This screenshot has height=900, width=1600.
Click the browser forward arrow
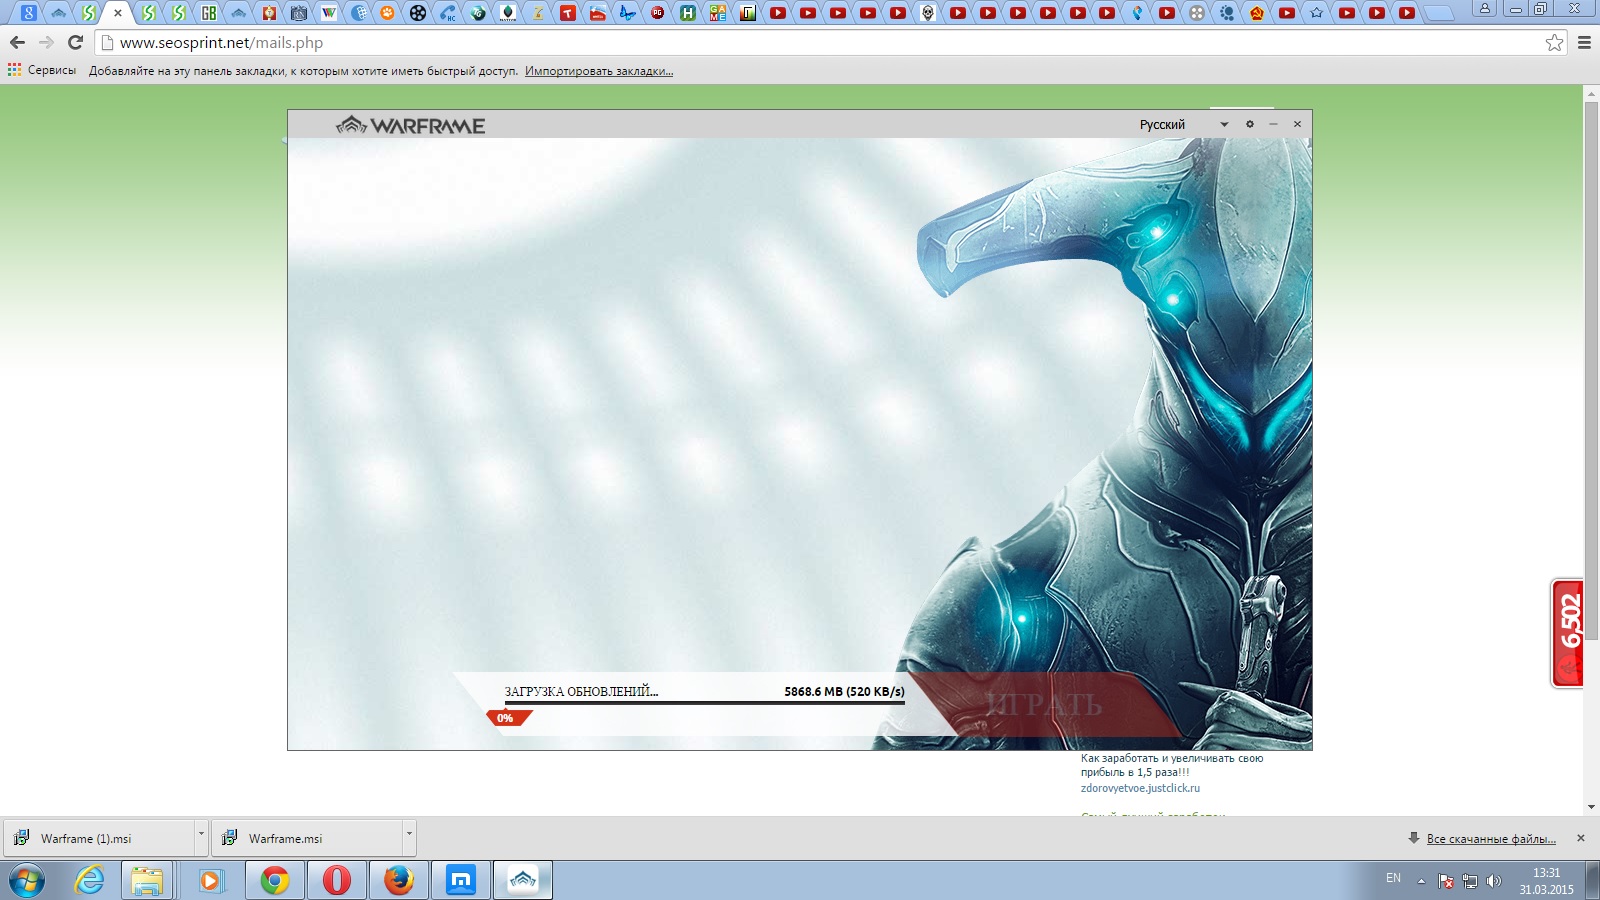pyautogui.click(x=46, y=42)
